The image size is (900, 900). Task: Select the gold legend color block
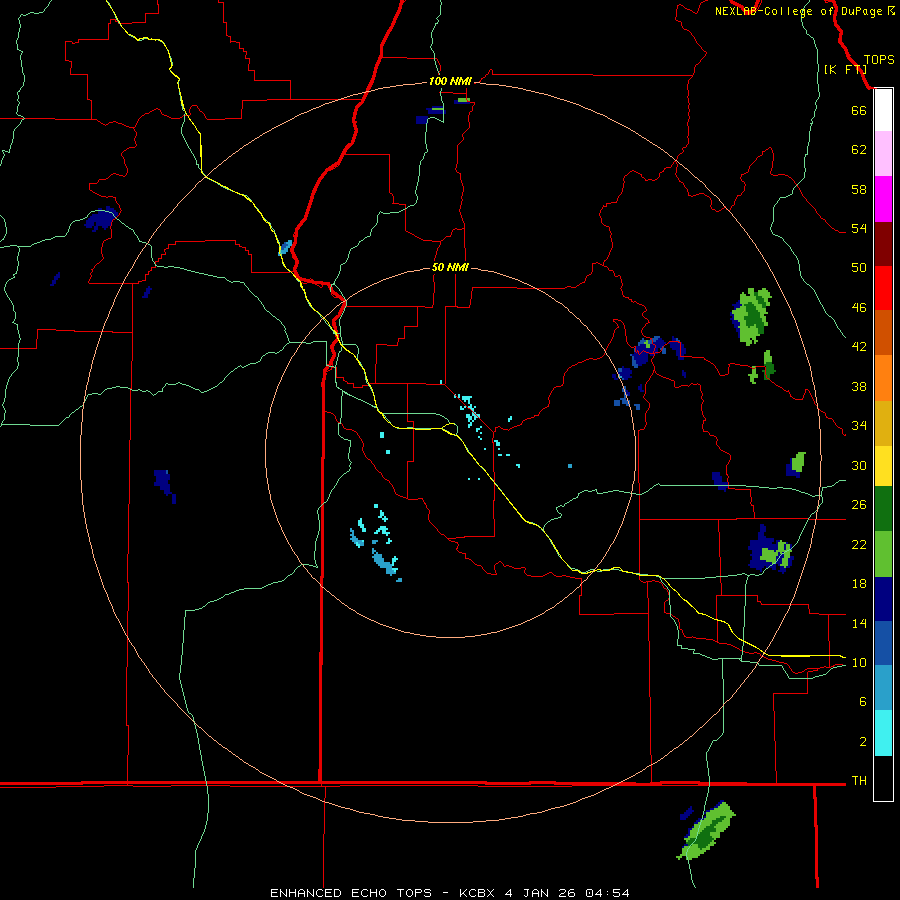pyautogui.click(x=883, y=424)
